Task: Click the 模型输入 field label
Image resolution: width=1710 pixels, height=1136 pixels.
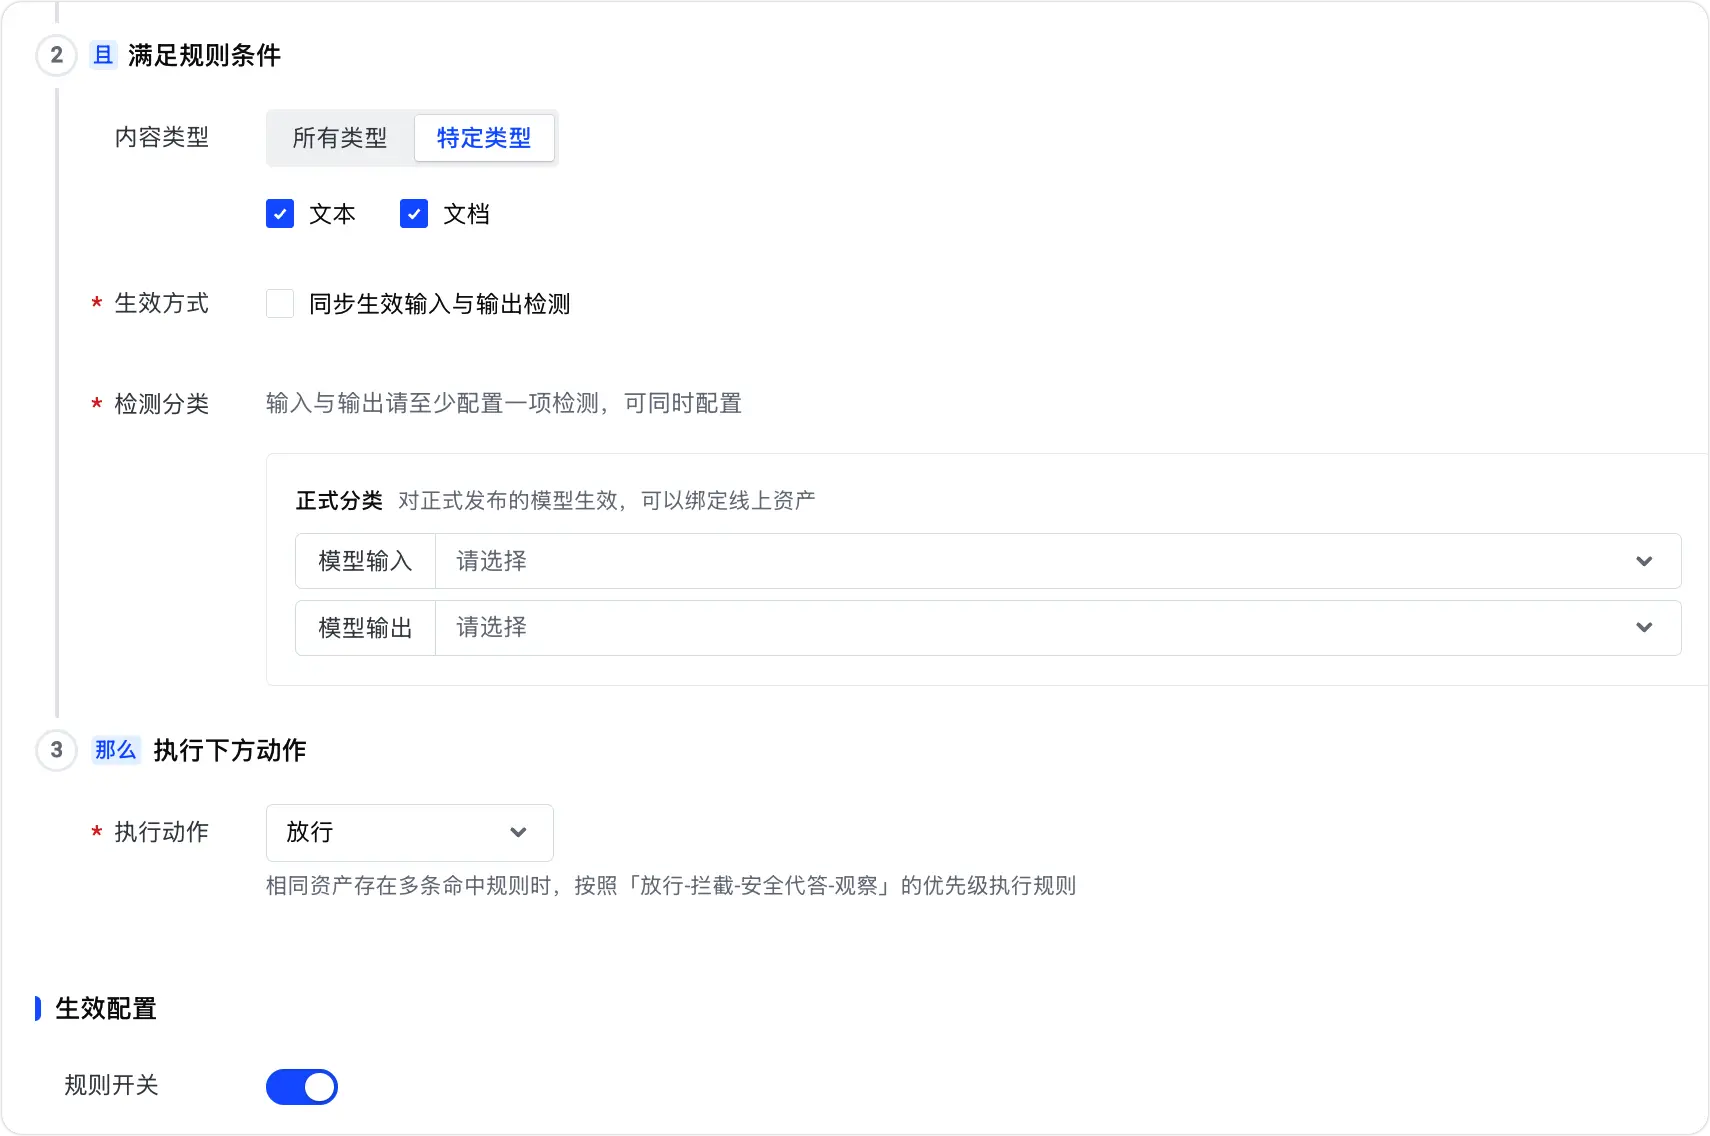Action: click(x=365, y=561)
